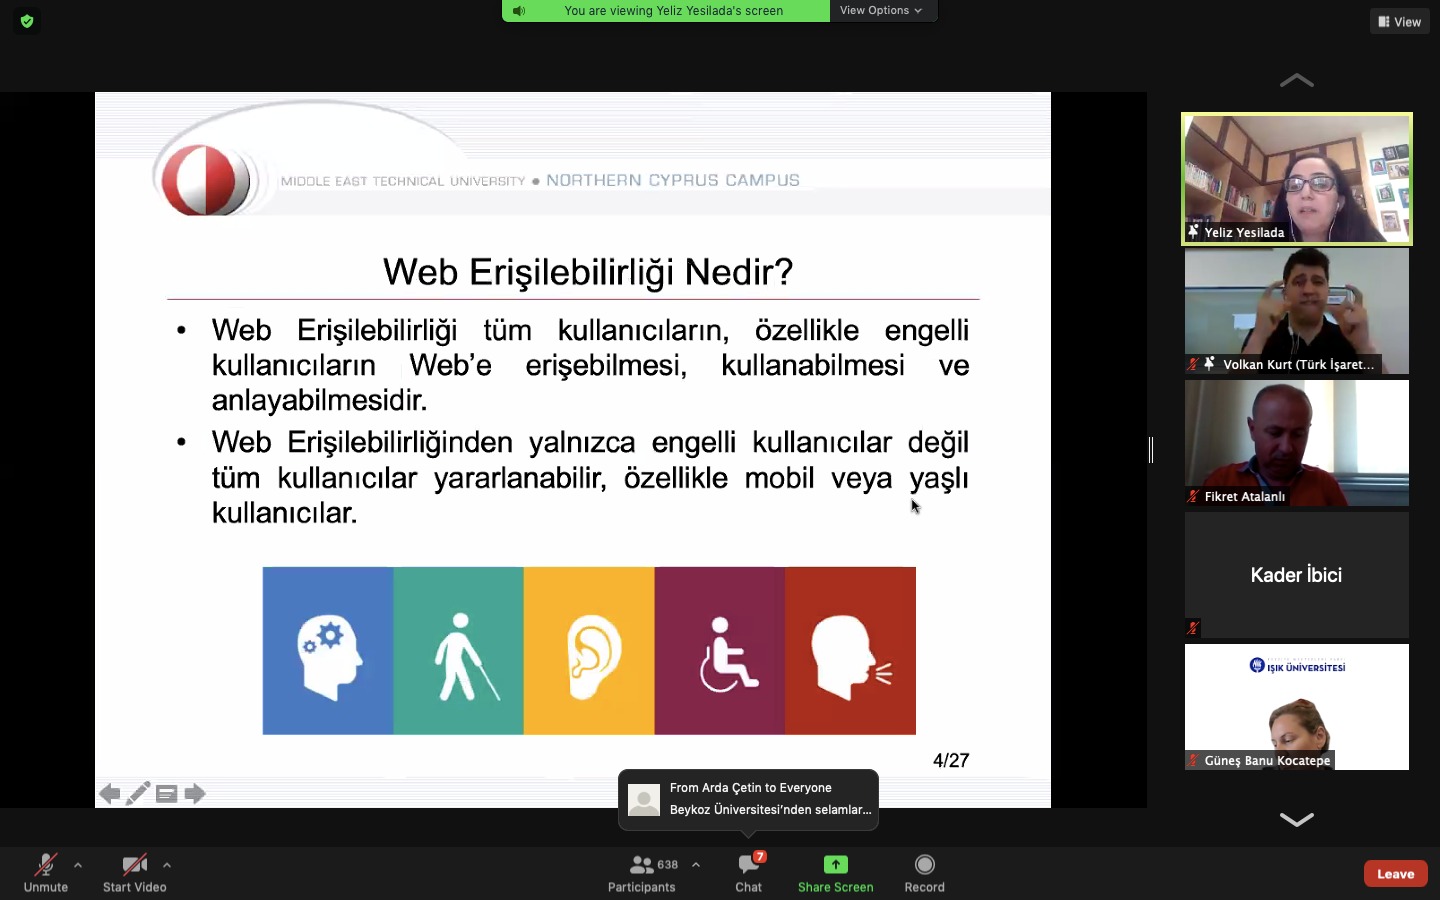The height and width of the screenshot is (900, 1440).
Task: Click the avatar in the Arda Çetin chat popup
Action: coord(644,799)
